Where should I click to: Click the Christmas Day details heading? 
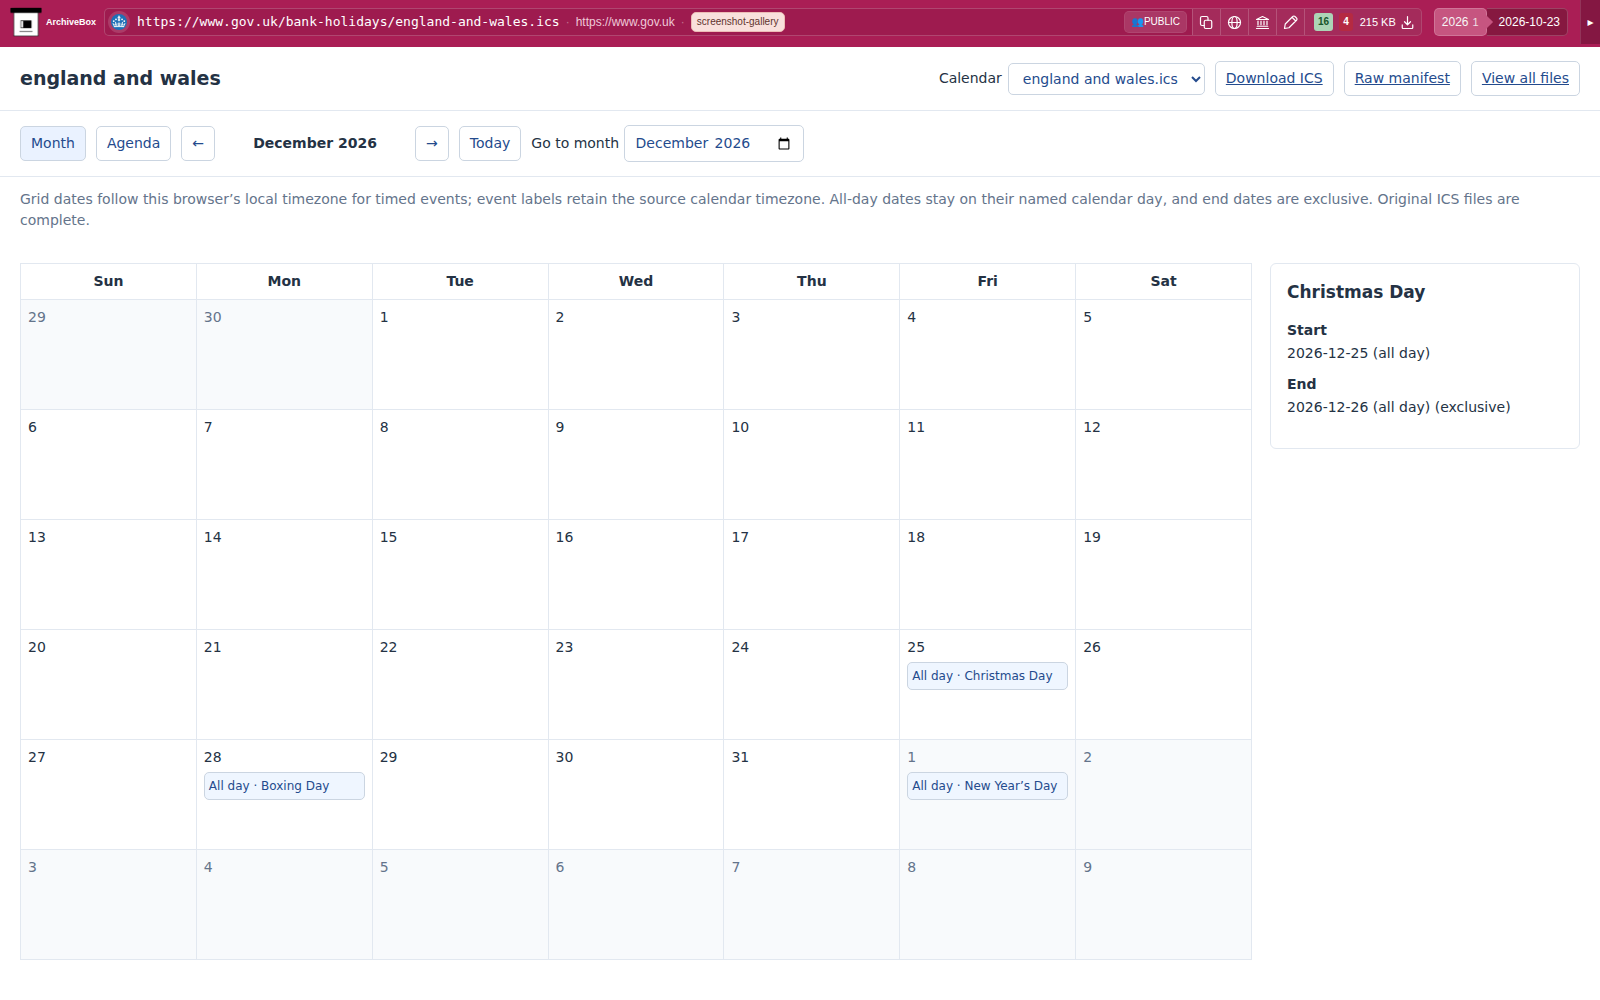1356,292
